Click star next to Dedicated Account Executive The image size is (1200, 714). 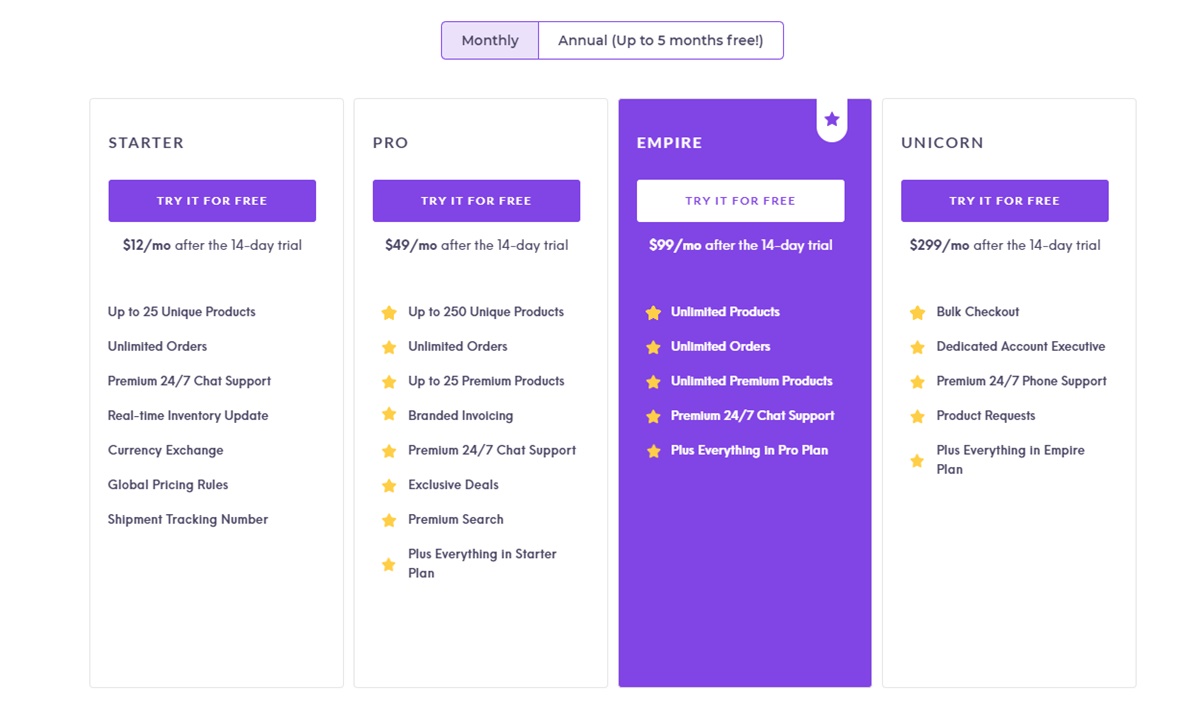tap(917, 347)
